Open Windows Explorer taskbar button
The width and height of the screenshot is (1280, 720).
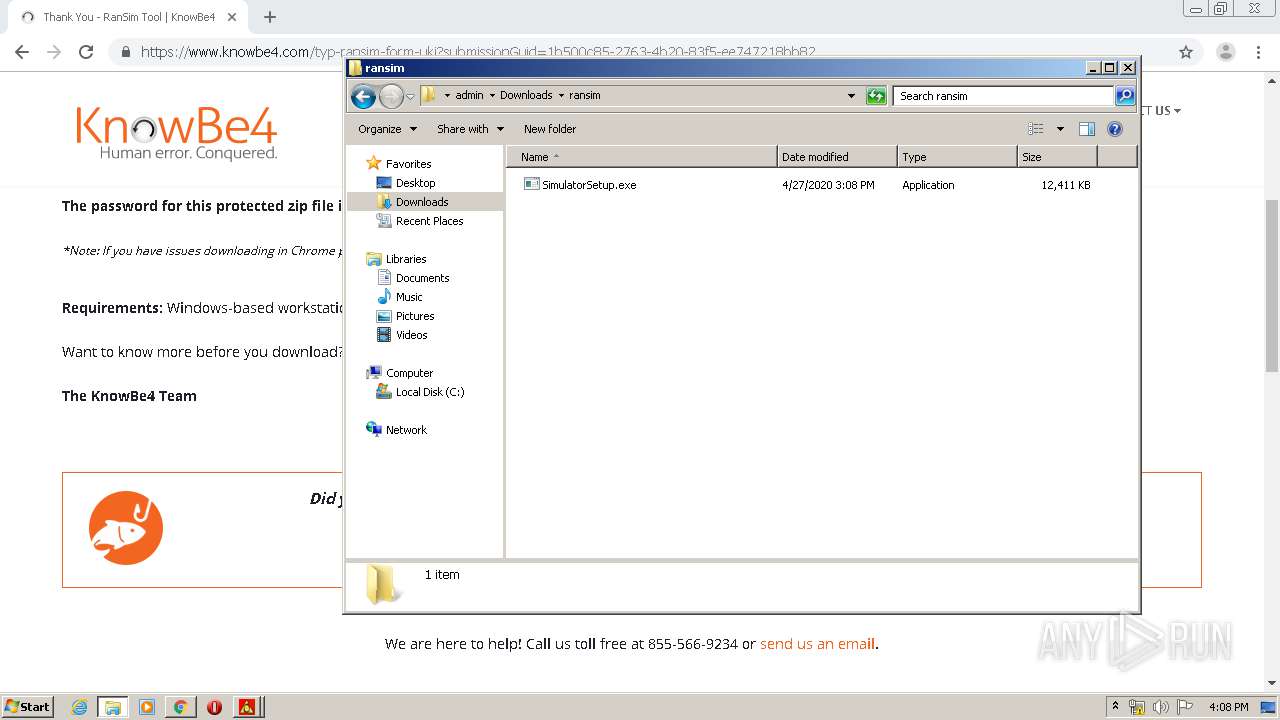pos(113,707)
